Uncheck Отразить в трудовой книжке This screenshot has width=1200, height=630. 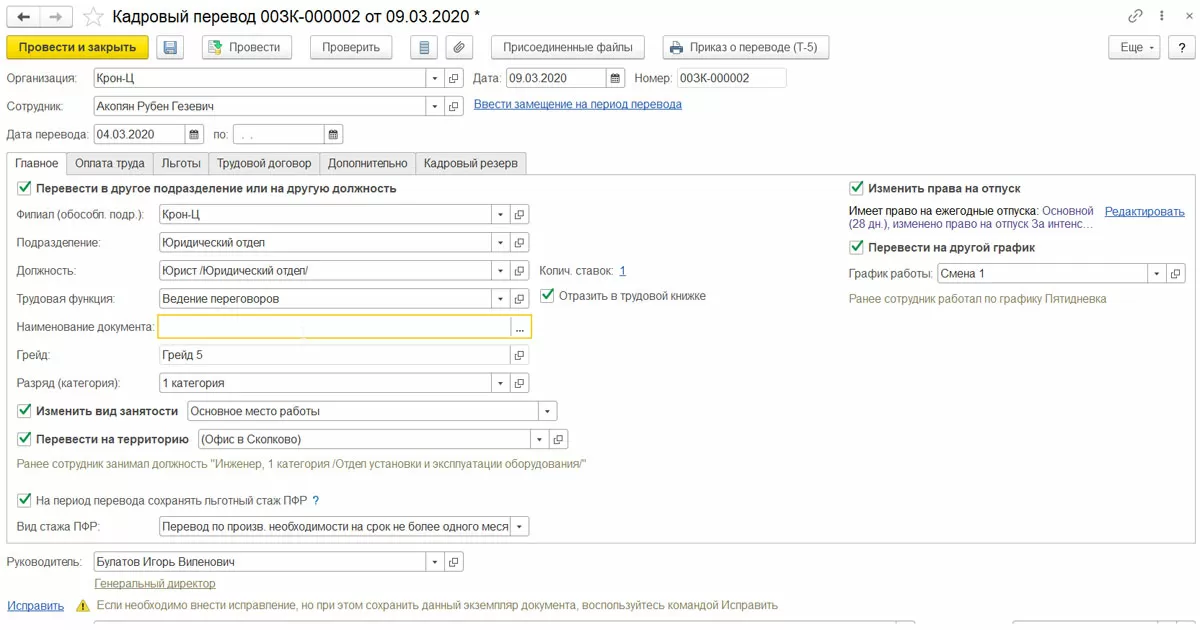pyautogui.click(x=547, y=296)
